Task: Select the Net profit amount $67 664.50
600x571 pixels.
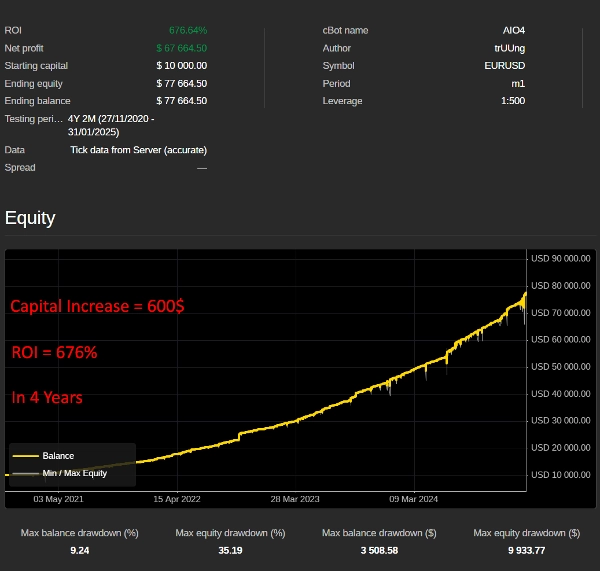Action: [x=182, y=48]
